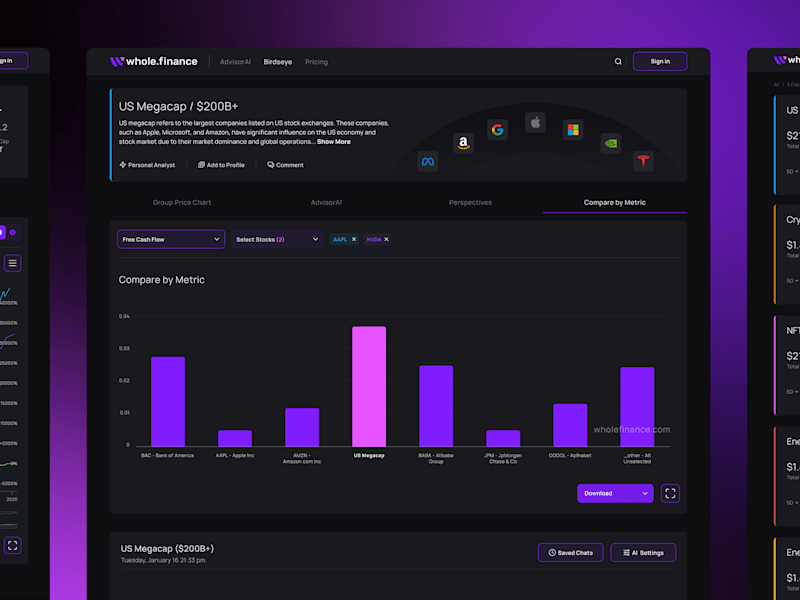Select the Amazon company logo
Viewport: 800px width, 600px height.
pos(463,143)
